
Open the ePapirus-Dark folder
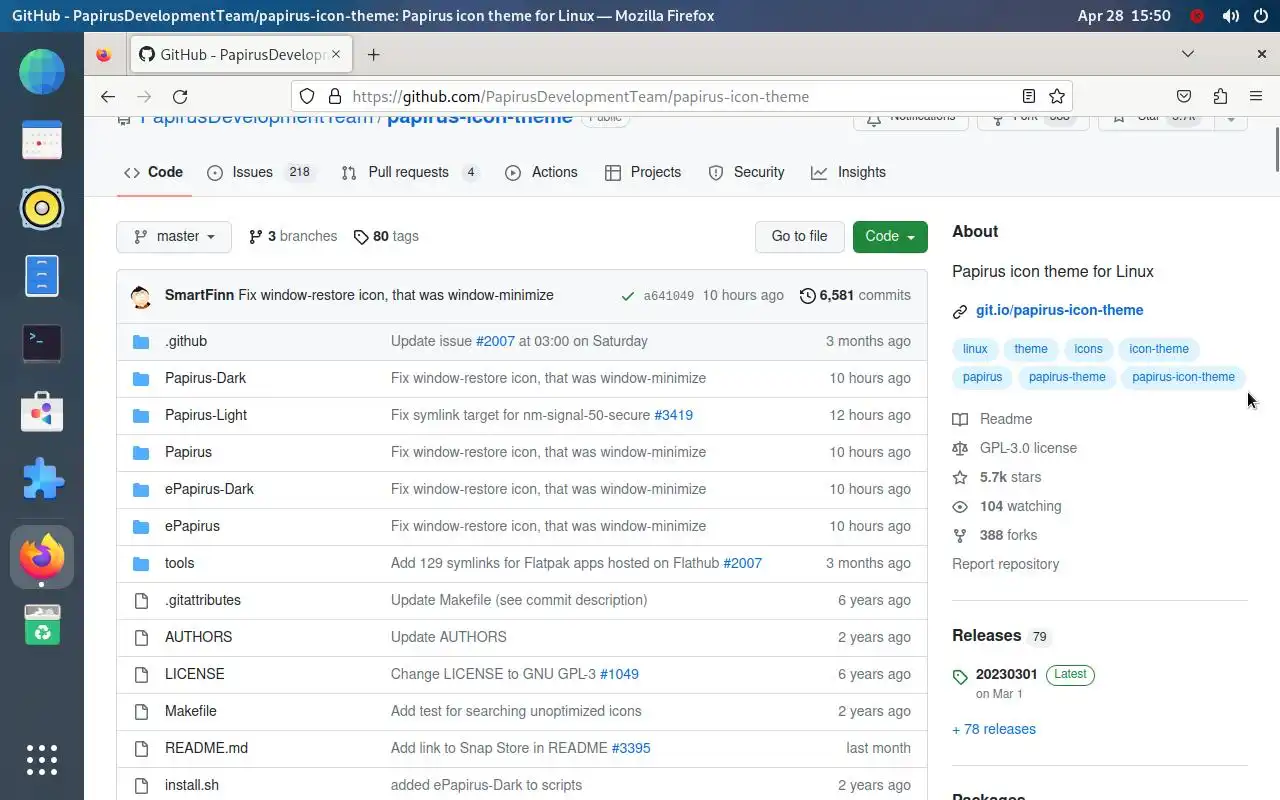[x=209, y=490]
